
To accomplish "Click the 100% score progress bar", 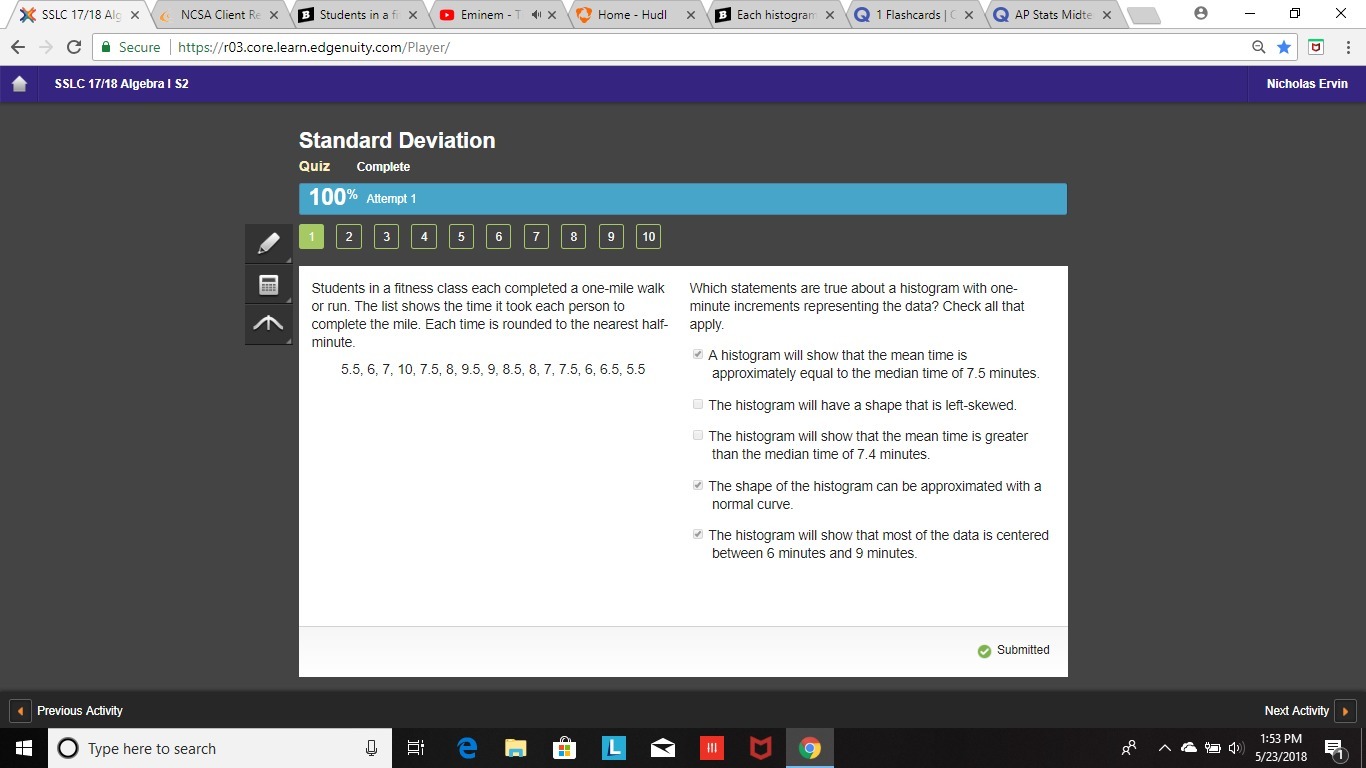I will click(x=682, y=198).
